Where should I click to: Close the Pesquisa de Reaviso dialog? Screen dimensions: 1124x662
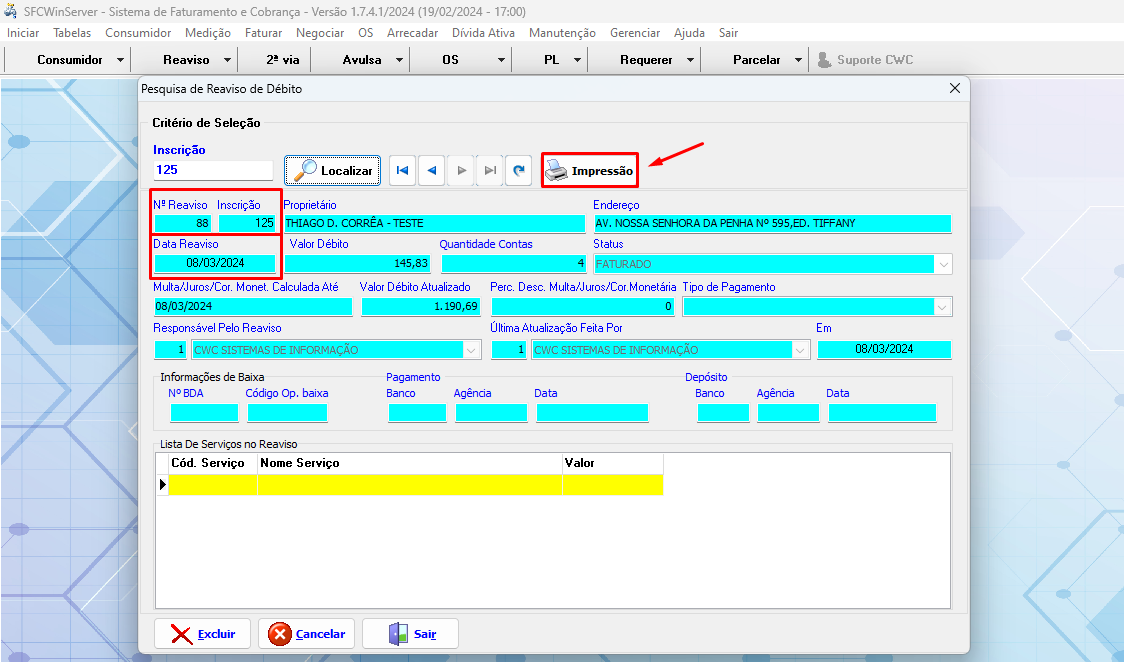954,88
